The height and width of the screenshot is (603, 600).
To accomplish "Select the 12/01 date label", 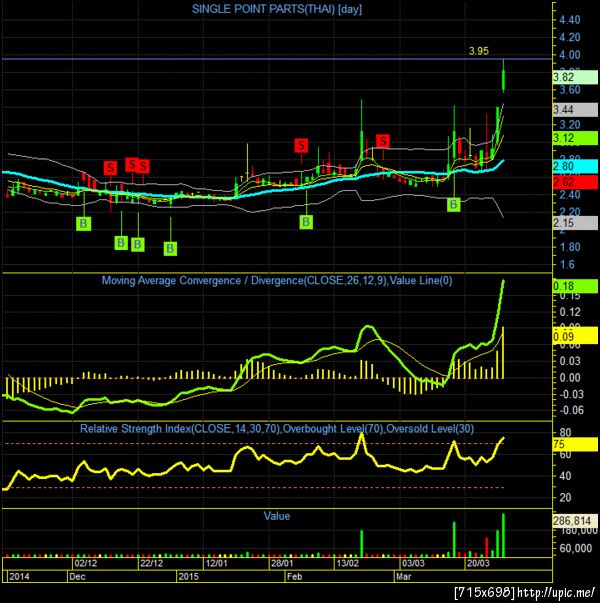I will 216,563.
